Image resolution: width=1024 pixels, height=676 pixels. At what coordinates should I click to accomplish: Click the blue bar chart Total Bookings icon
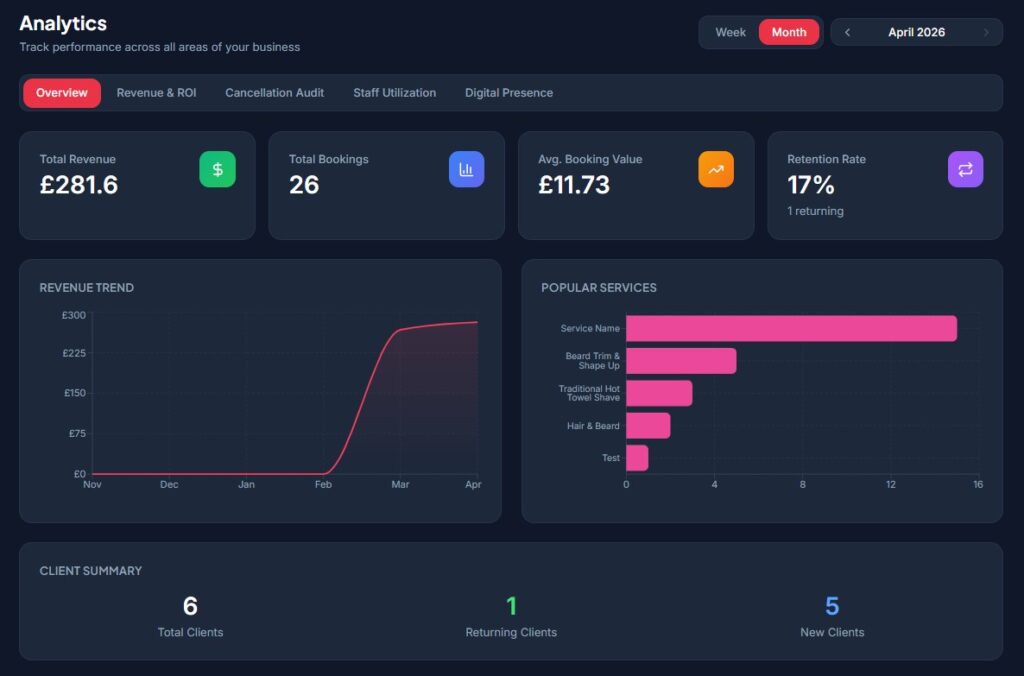click(466, 169)
